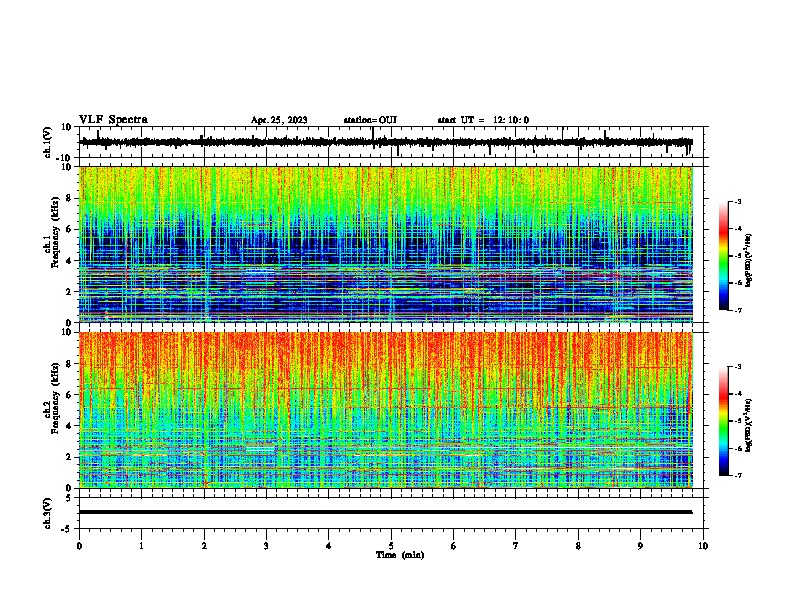Click time axis tick label "9"
The image size is (792, 612).
click(x=640, y=546)
